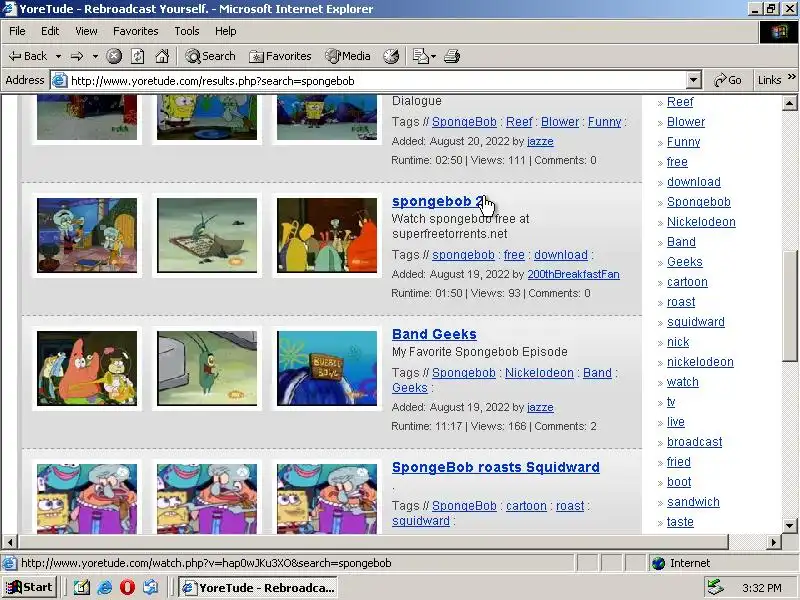Expand the address bar dropdown arrow
800x600 pixels.
(693, 81)
